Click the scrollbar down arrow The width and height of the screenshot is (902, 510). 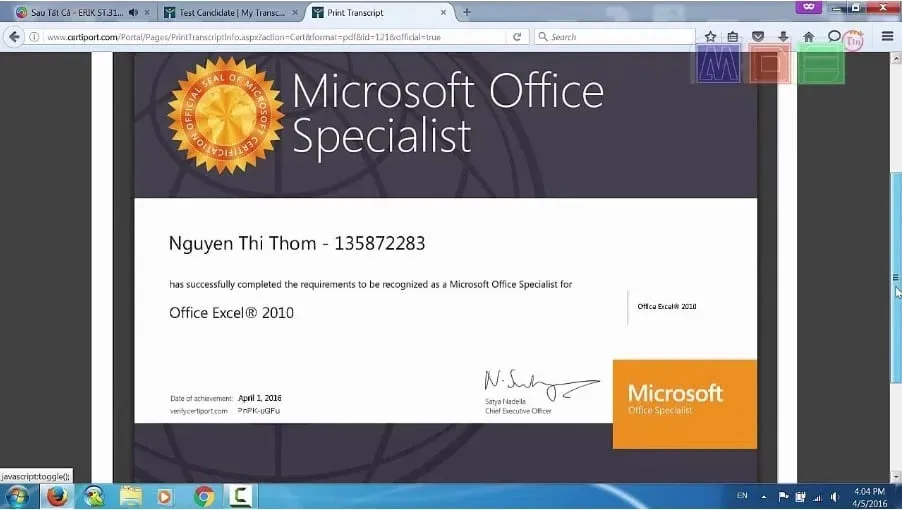(x=896, y=477)
